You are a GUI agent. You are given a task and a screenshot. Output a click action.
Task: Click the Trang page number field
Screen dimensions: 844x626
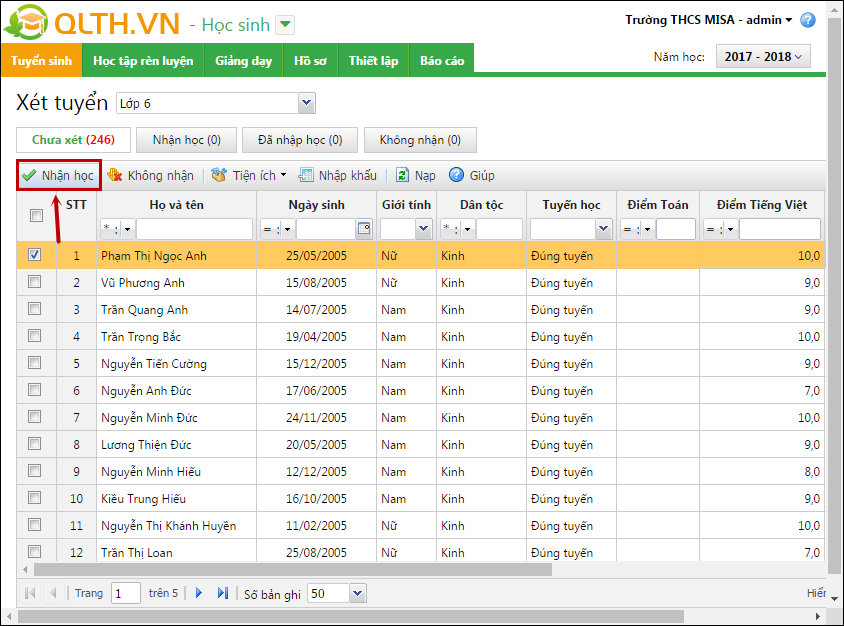126,593
